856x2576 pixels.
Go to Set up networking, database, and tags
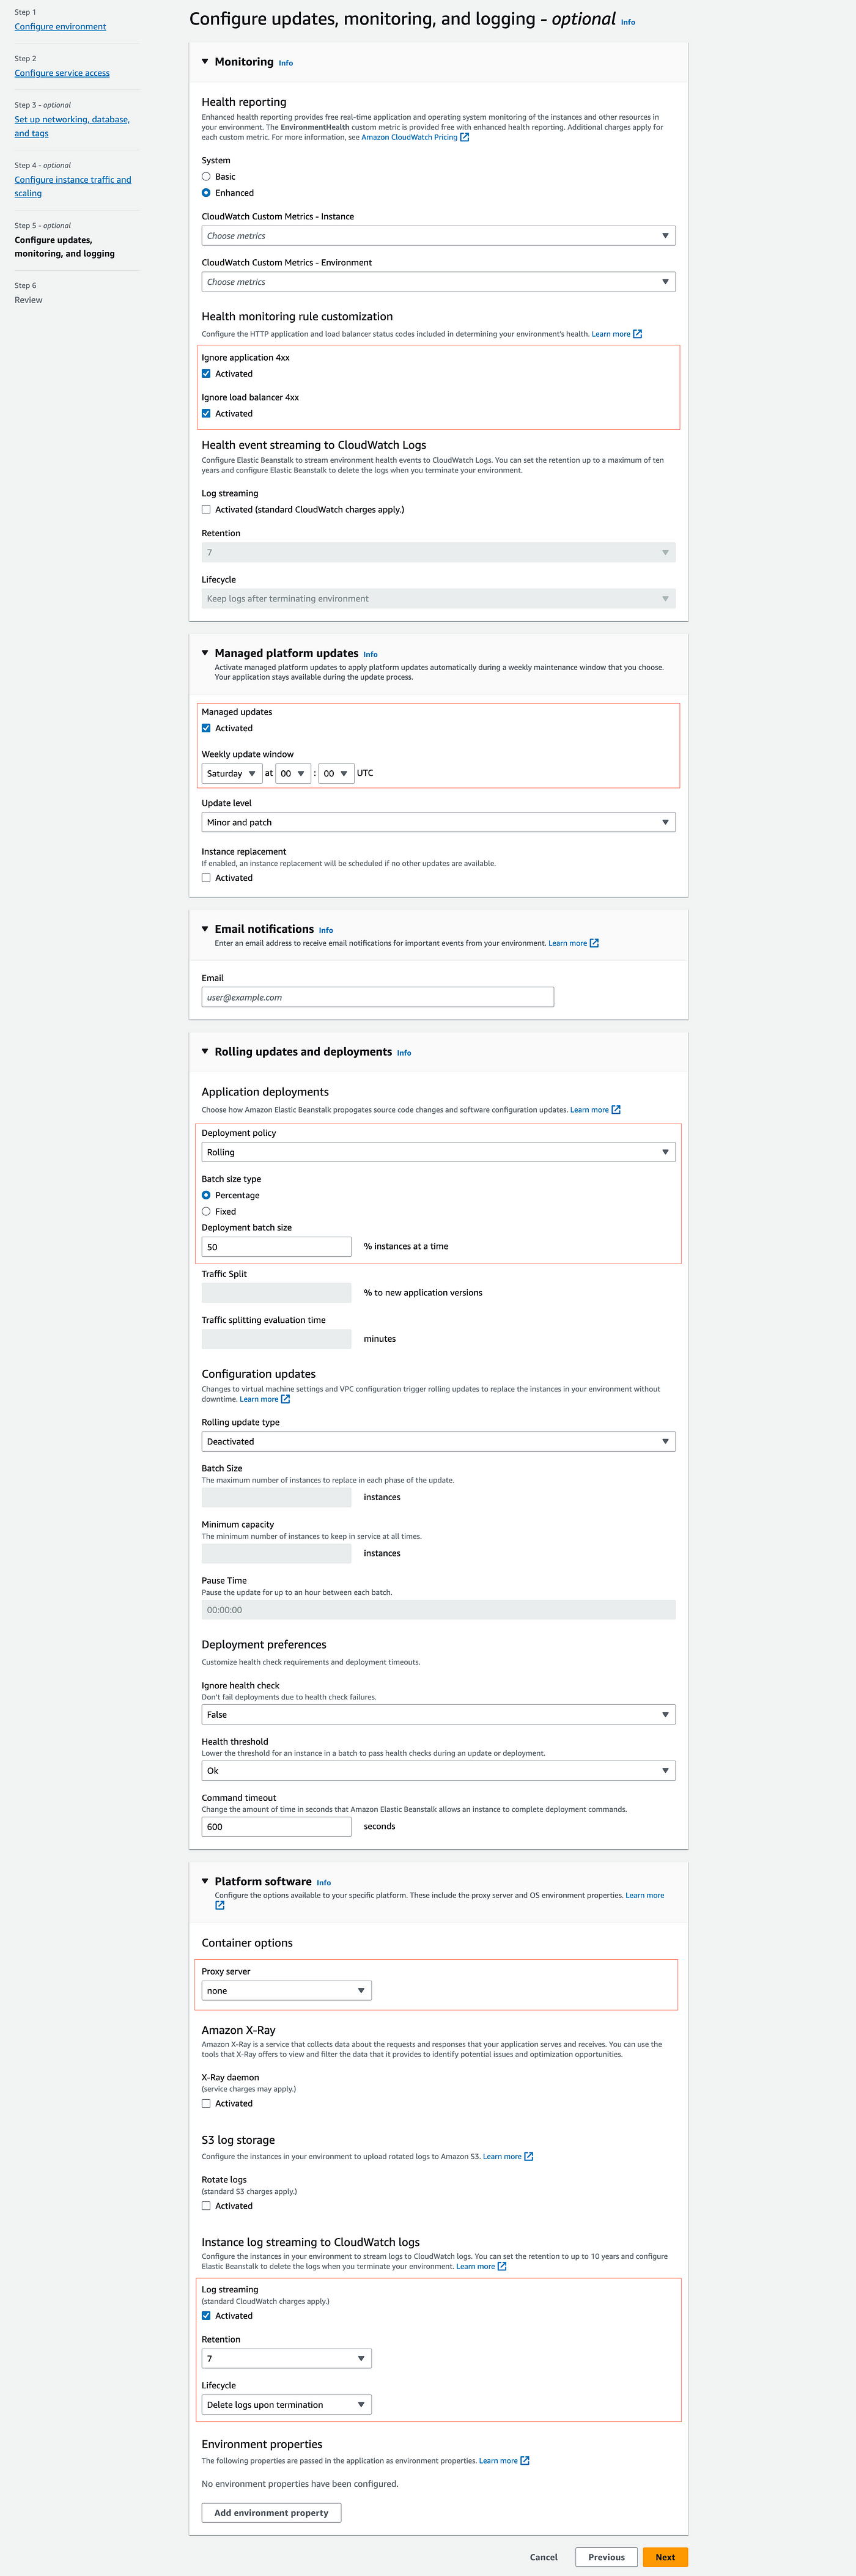[x=72, y=126]
